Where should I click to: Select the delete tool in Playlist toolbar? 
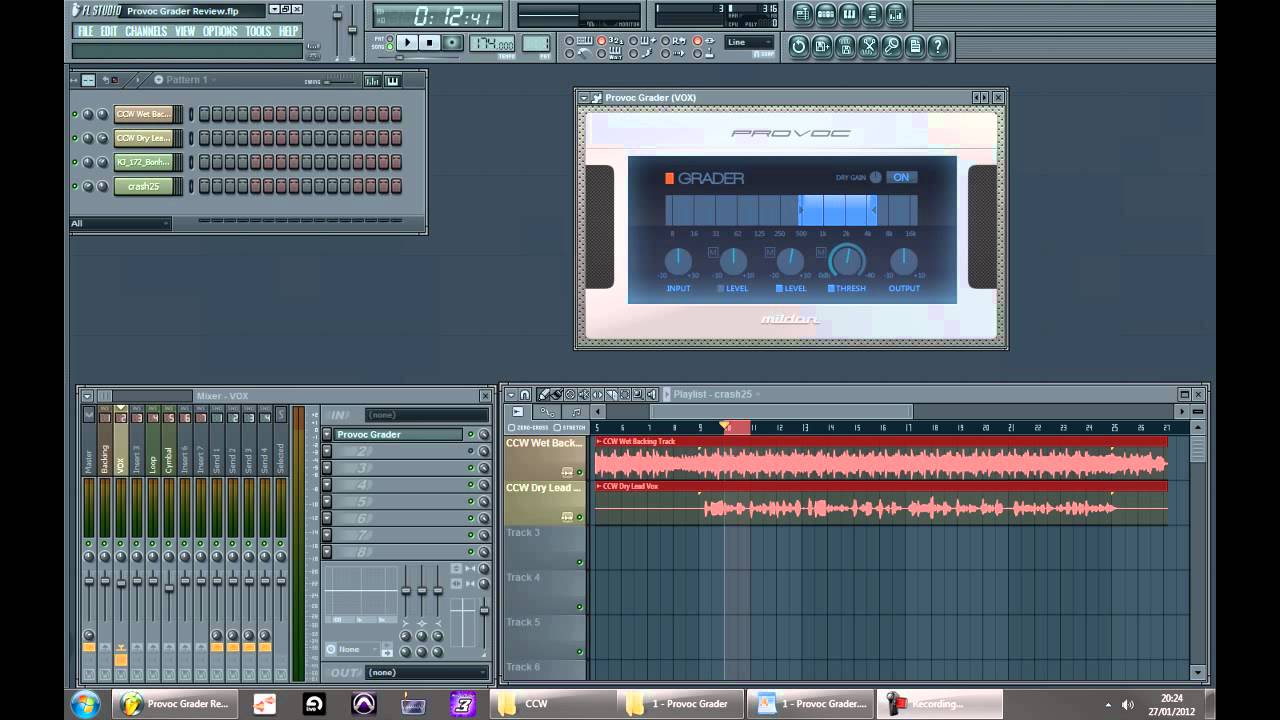(x=570, y=395)
